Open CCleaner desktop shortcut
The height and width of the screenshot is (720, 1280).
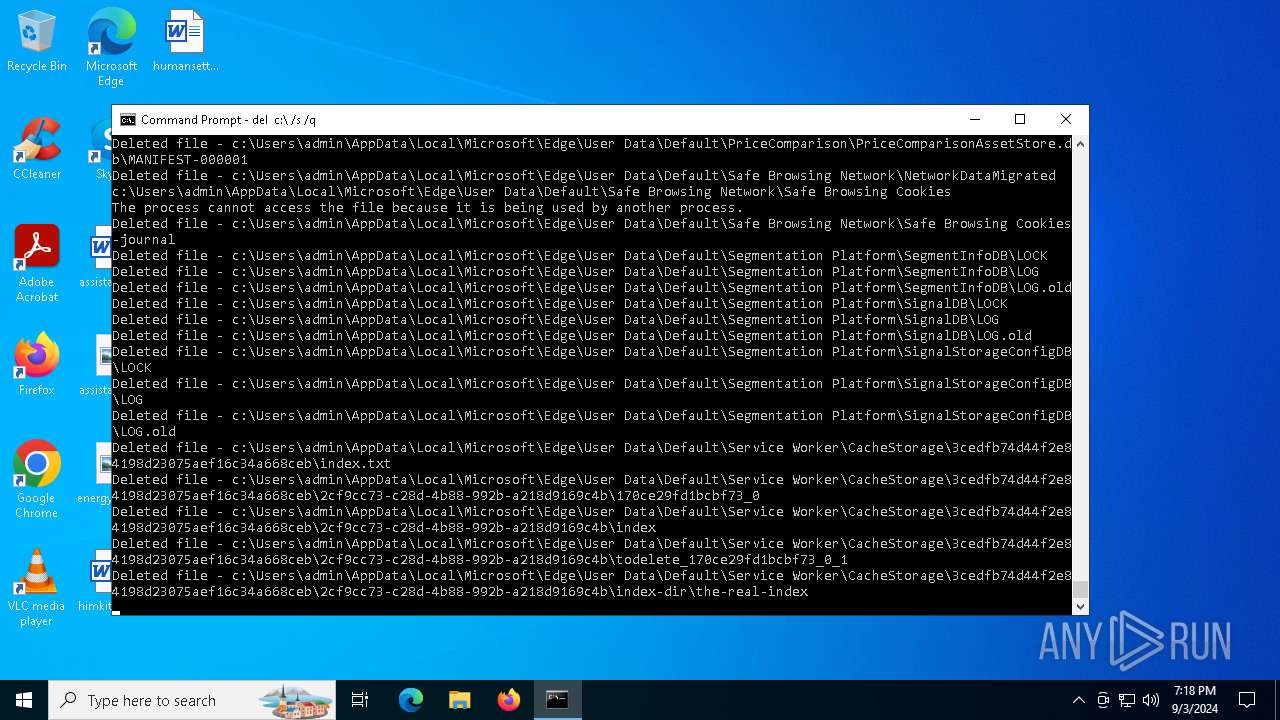pyautogui.click(x=37, y=150)
